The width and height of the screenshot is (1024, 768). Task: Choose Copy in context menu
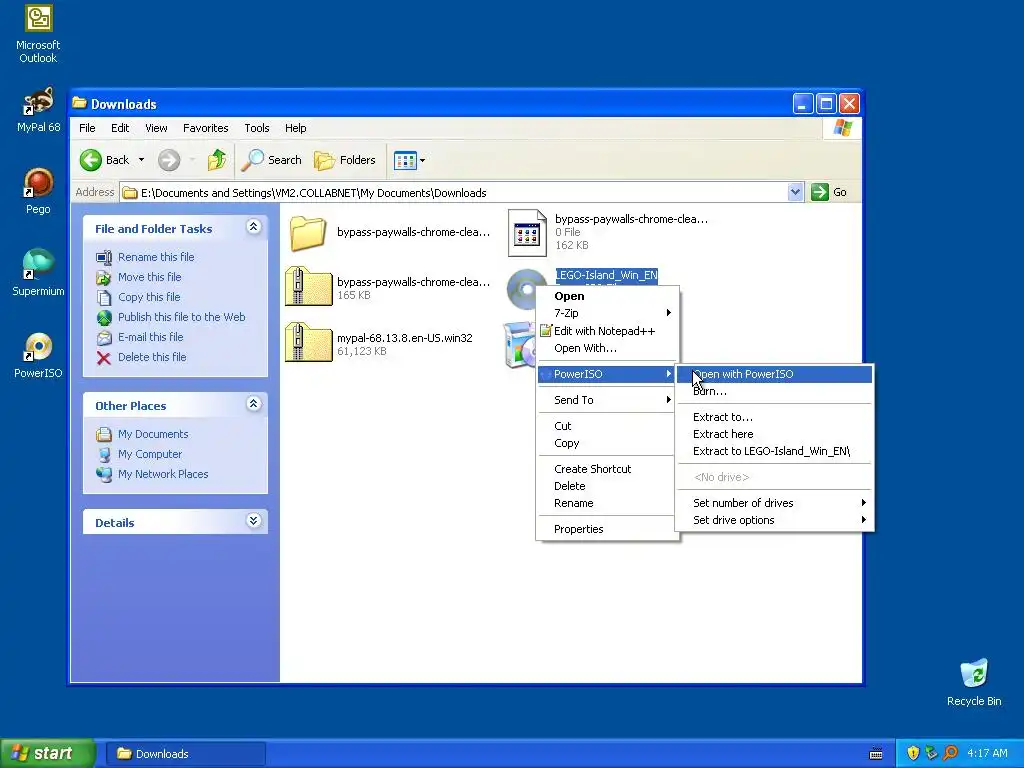pos(607,443)
